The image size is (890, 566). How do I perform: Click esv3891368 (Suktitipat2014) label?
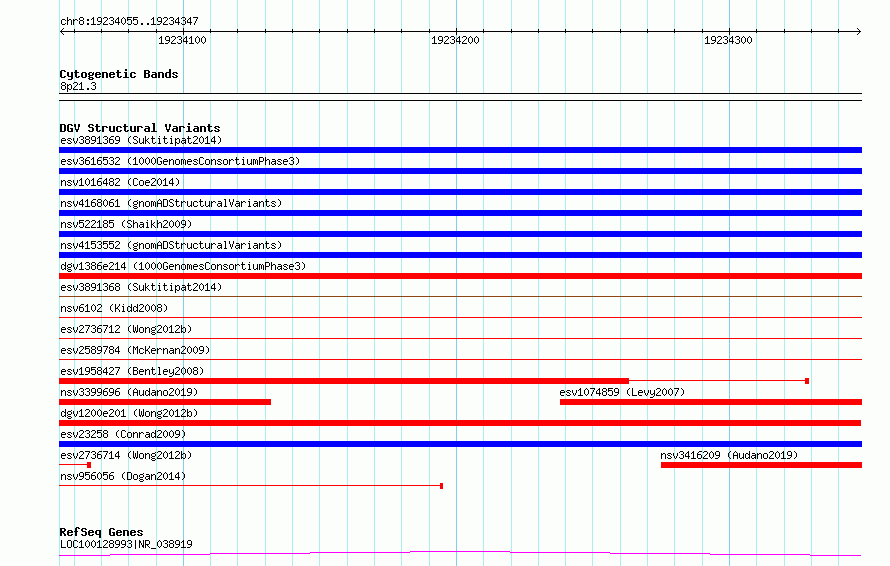[x=141, y=287]
